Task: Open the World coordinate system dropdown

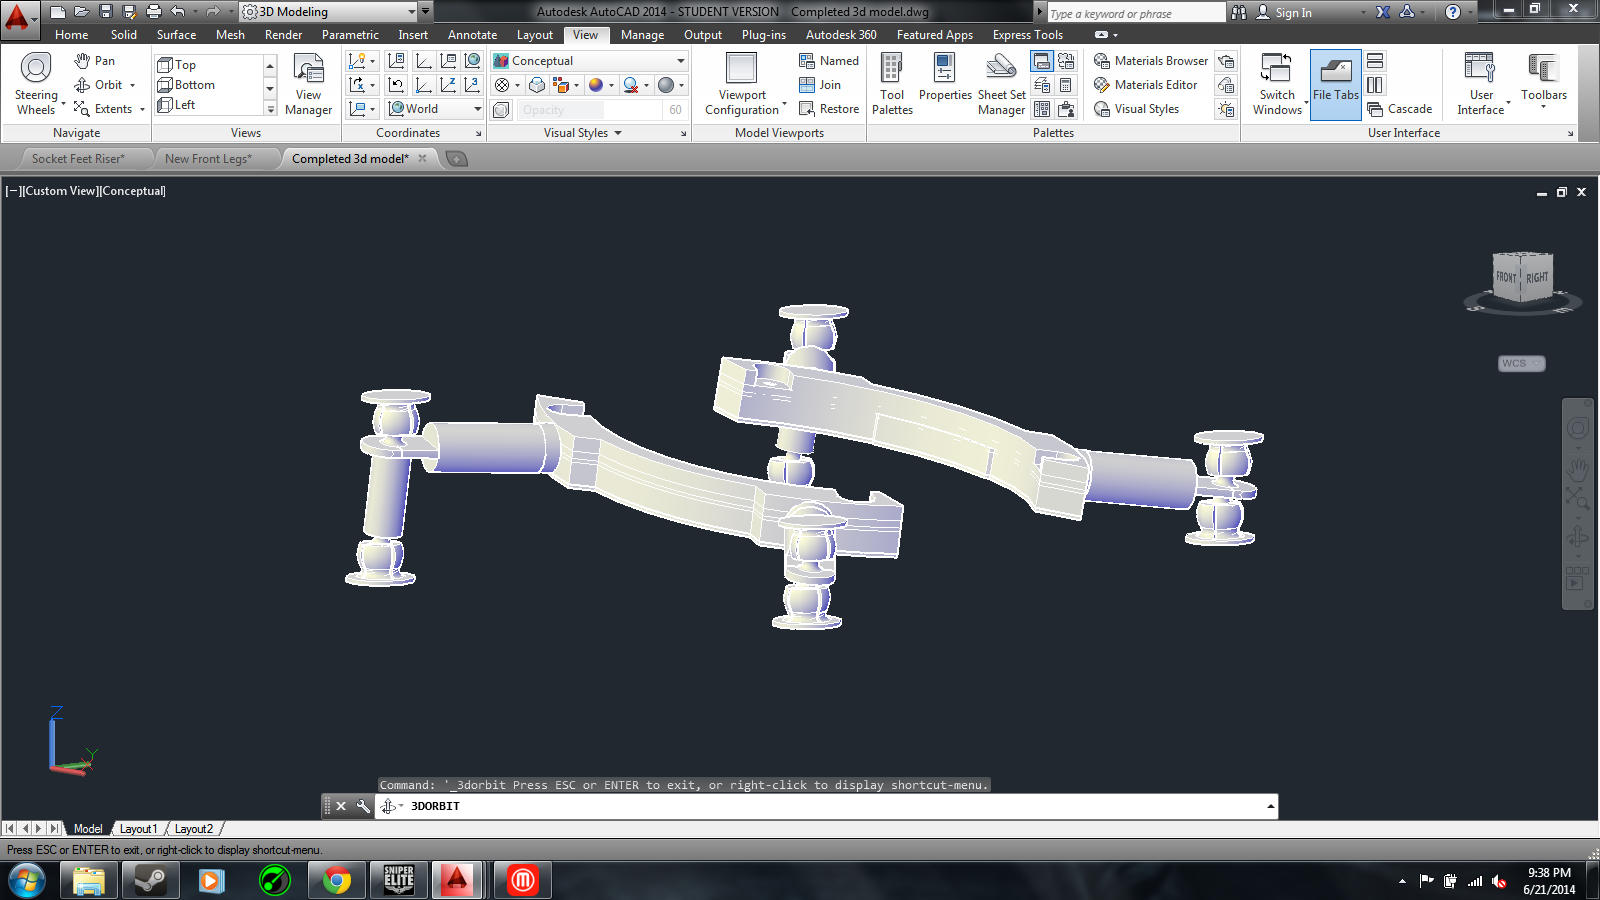Action: click(x=435, y=109)
